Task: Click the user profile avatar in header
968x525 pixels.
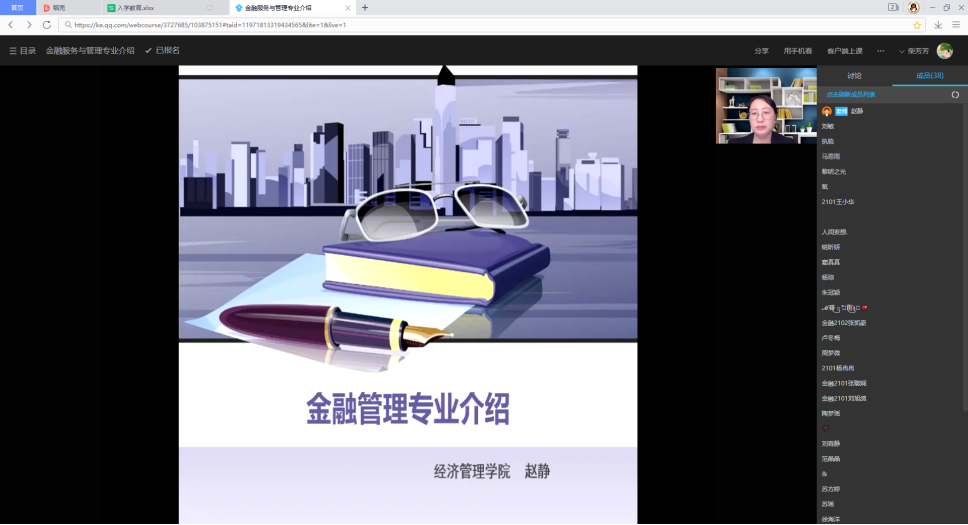Action: coord(944,51)
